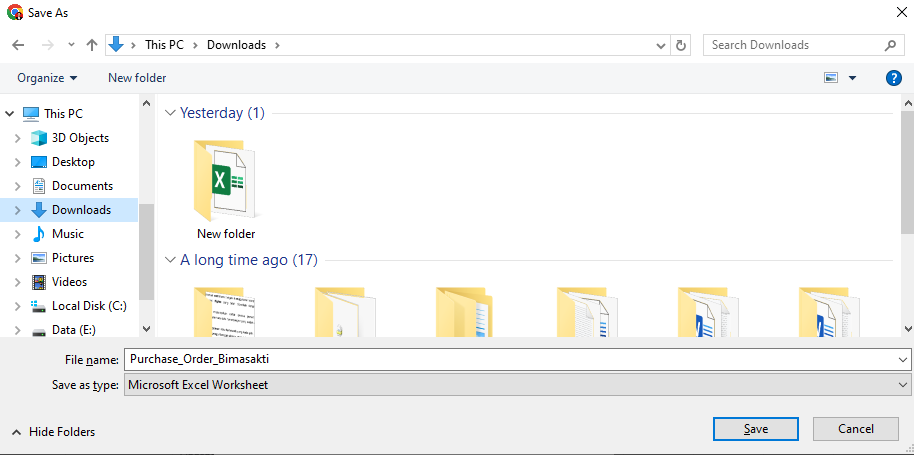
Task: Collapse the This PC tree node
Action: click(9, 114)
